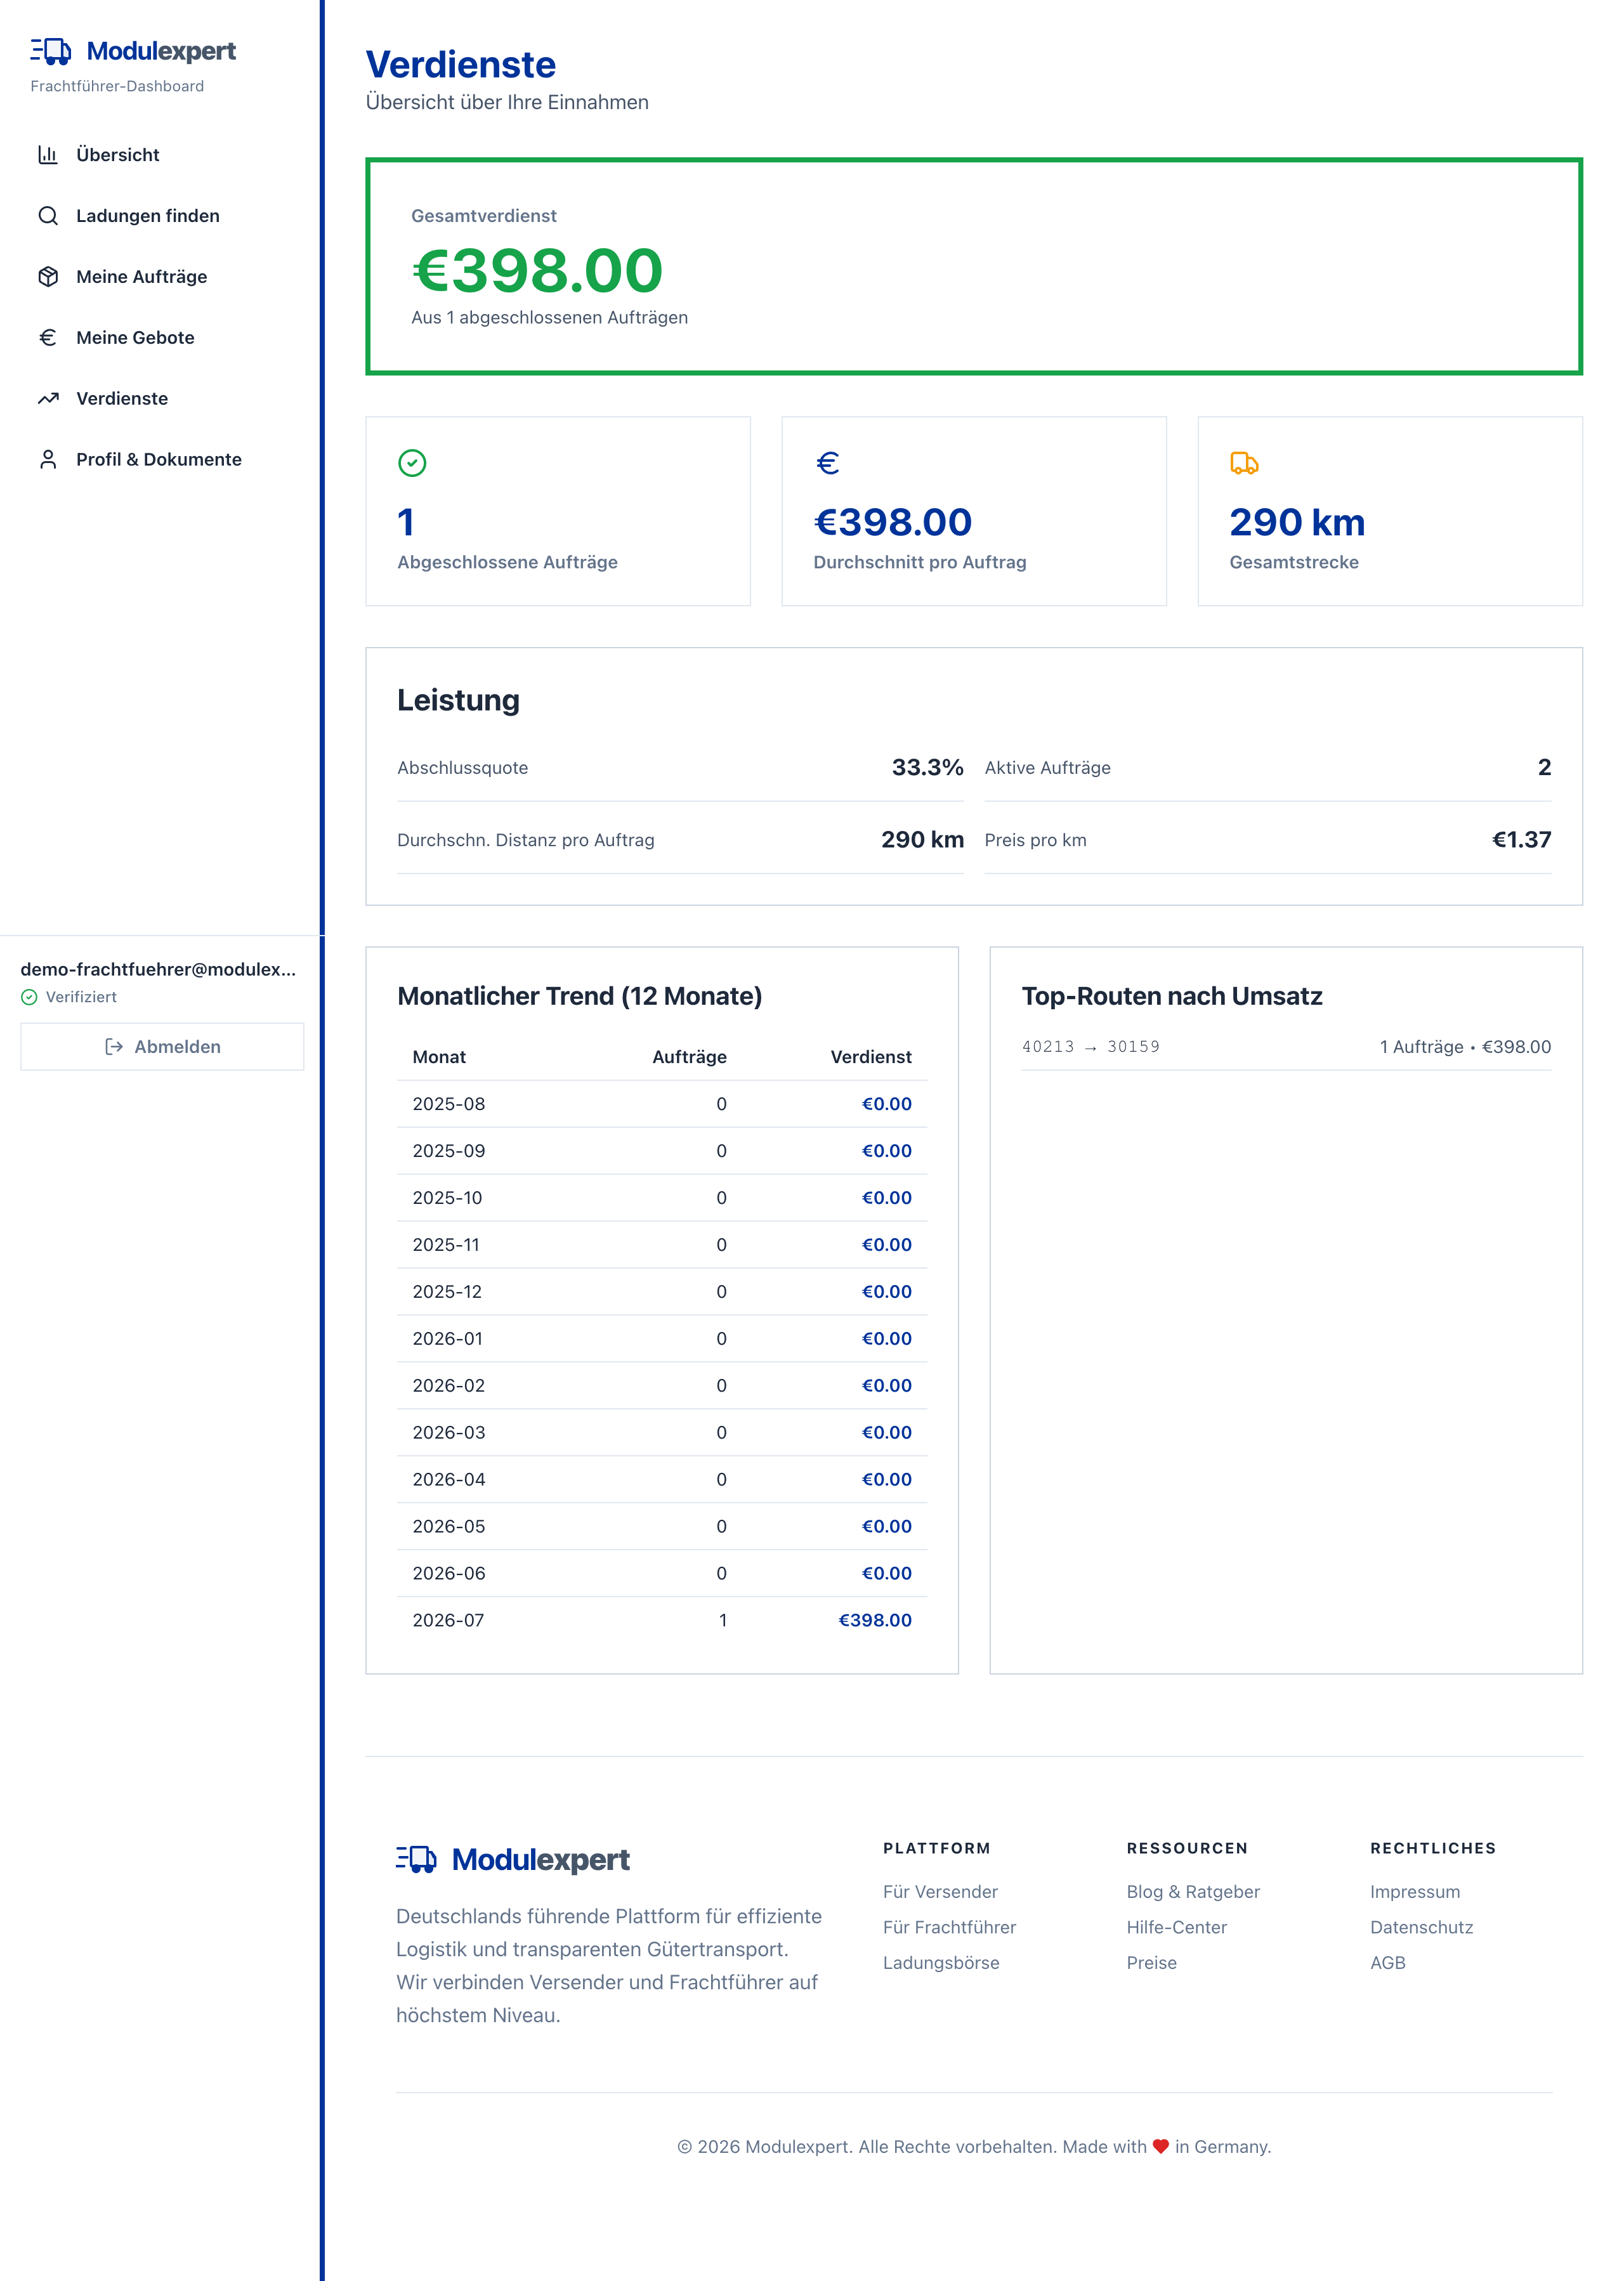Open the Datenschutz link

tap(1421, 1927)
